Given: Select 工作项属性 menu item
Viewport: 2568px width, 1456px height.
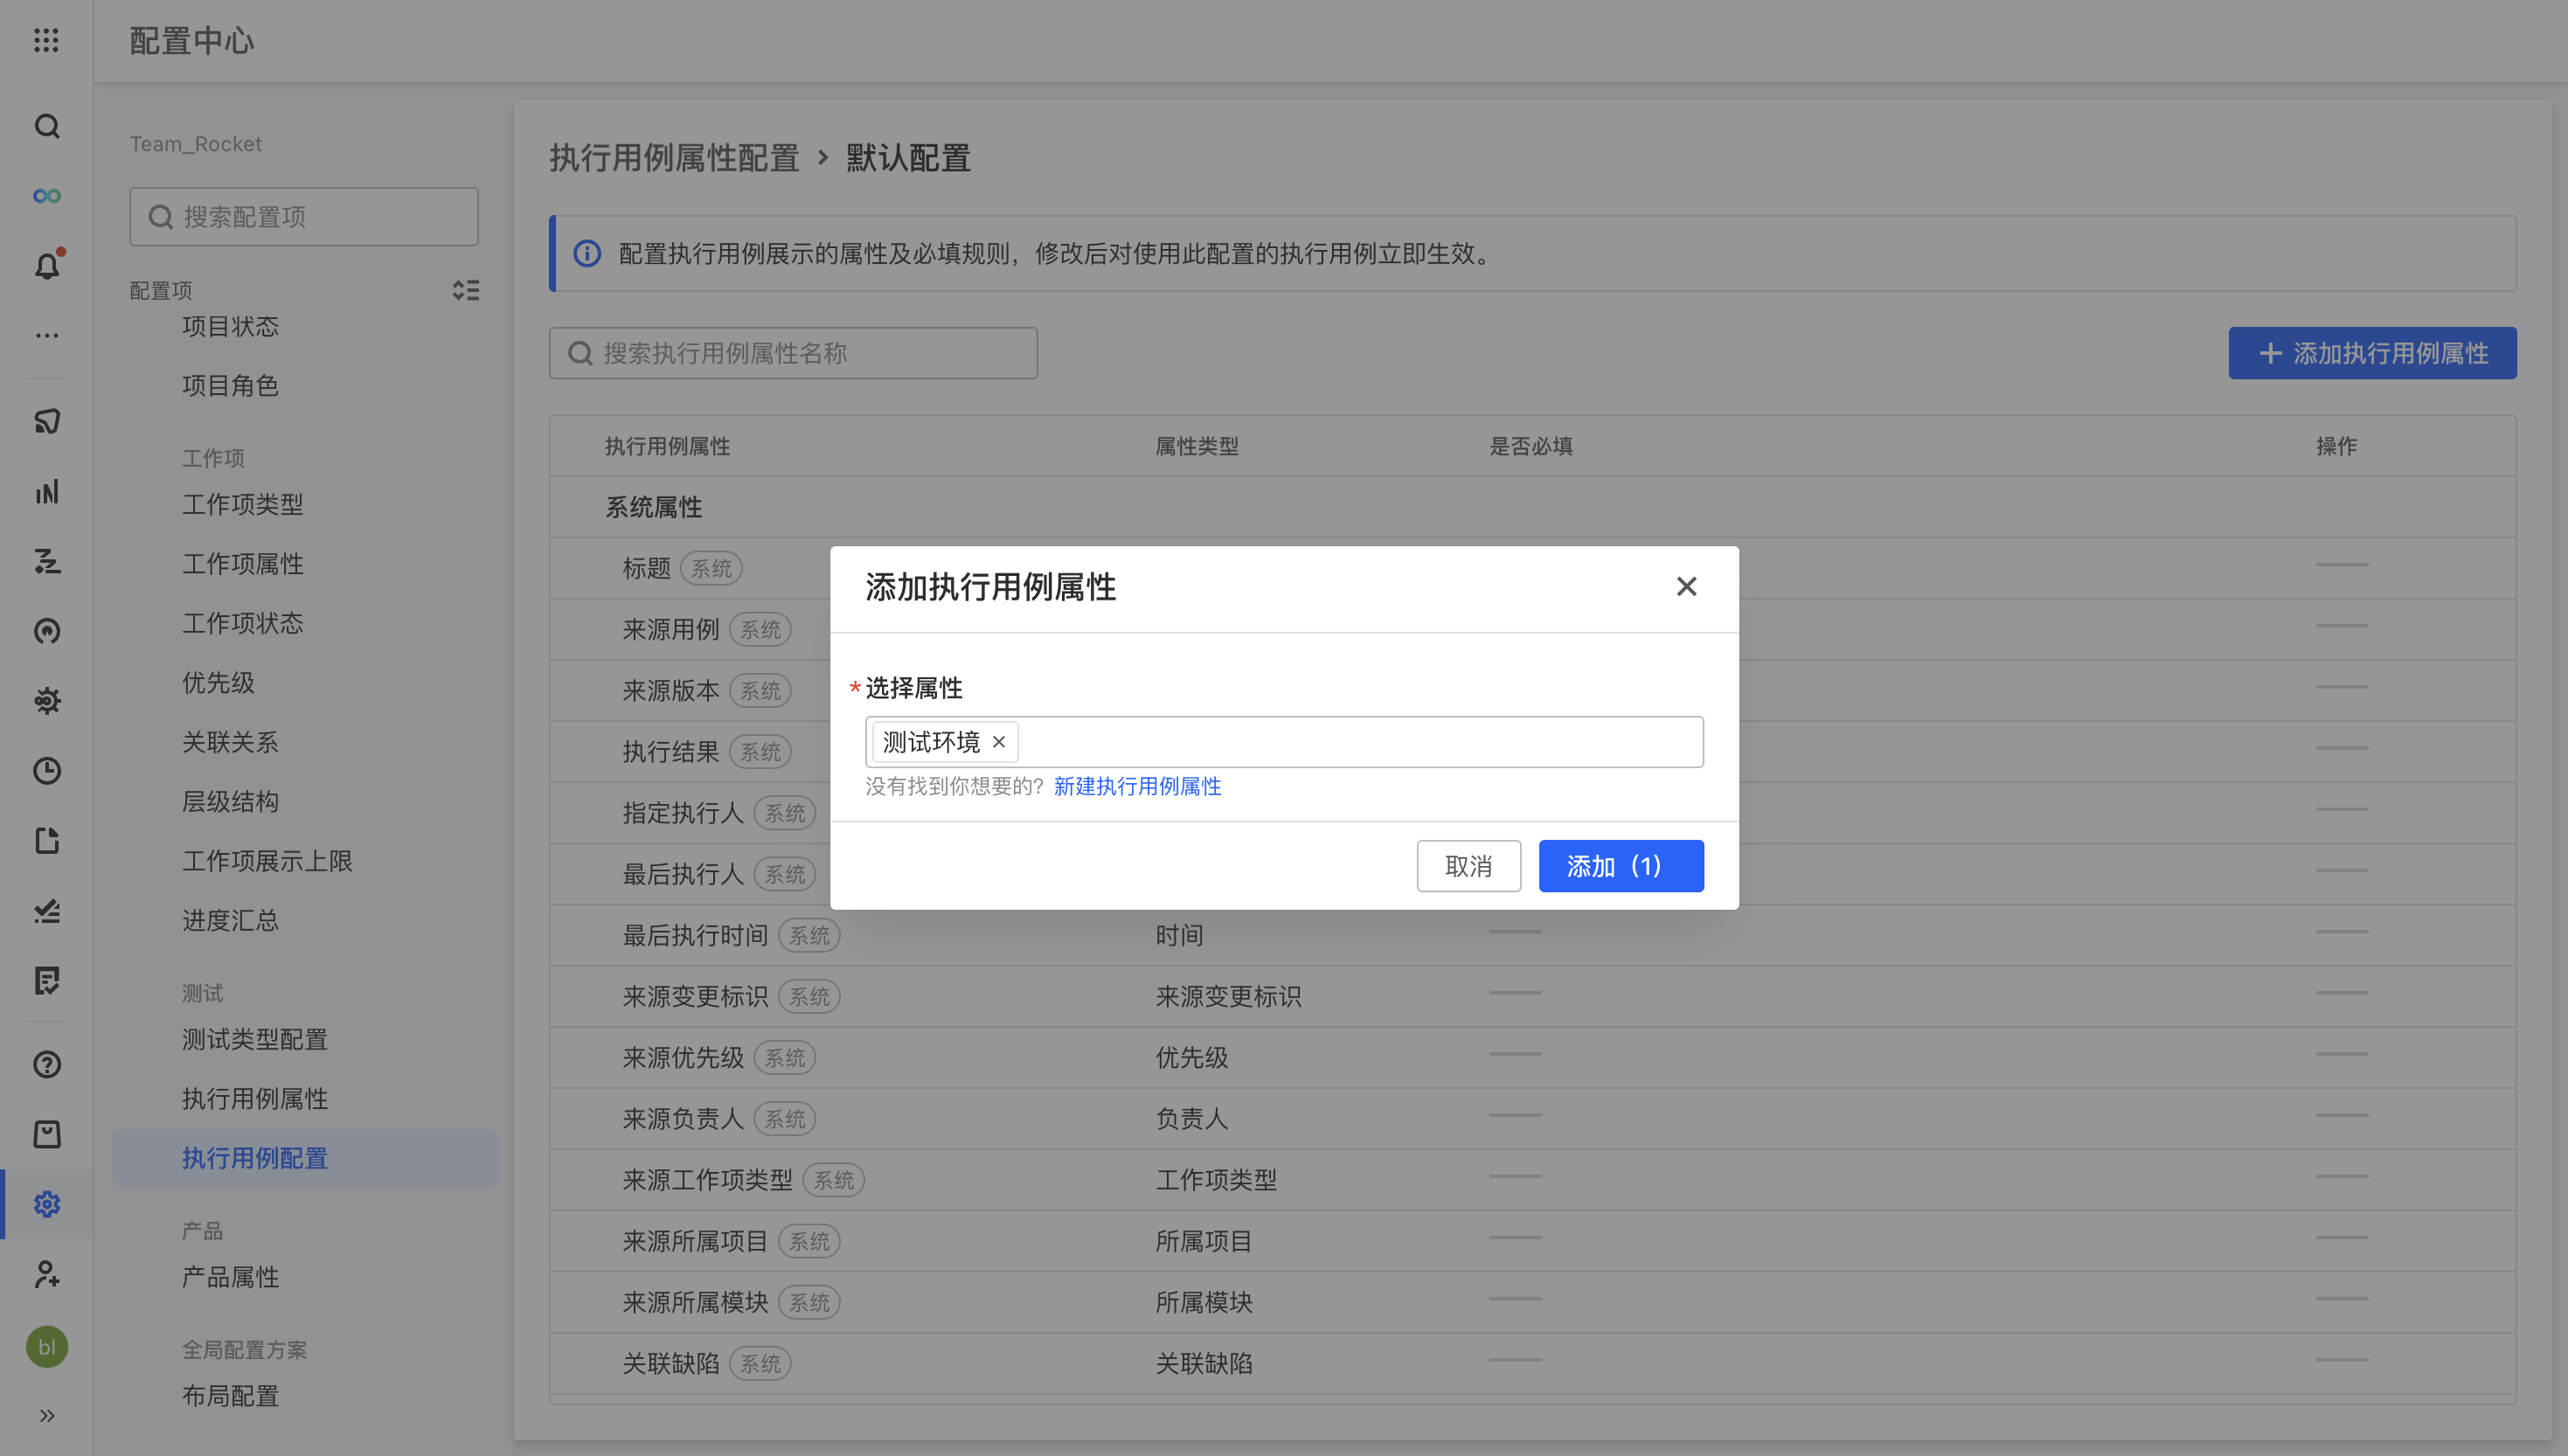Looking at the screenshot, I should point(242,564).
